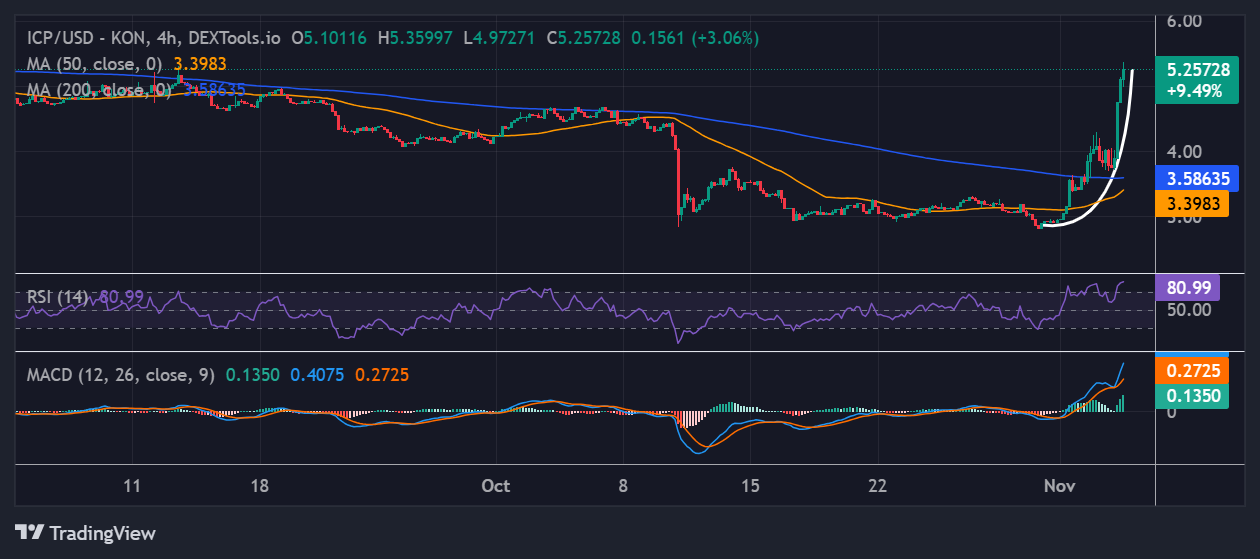
Task: Select the purple 80.99 RSI axis tag
Action: [x=1186, y=288]
